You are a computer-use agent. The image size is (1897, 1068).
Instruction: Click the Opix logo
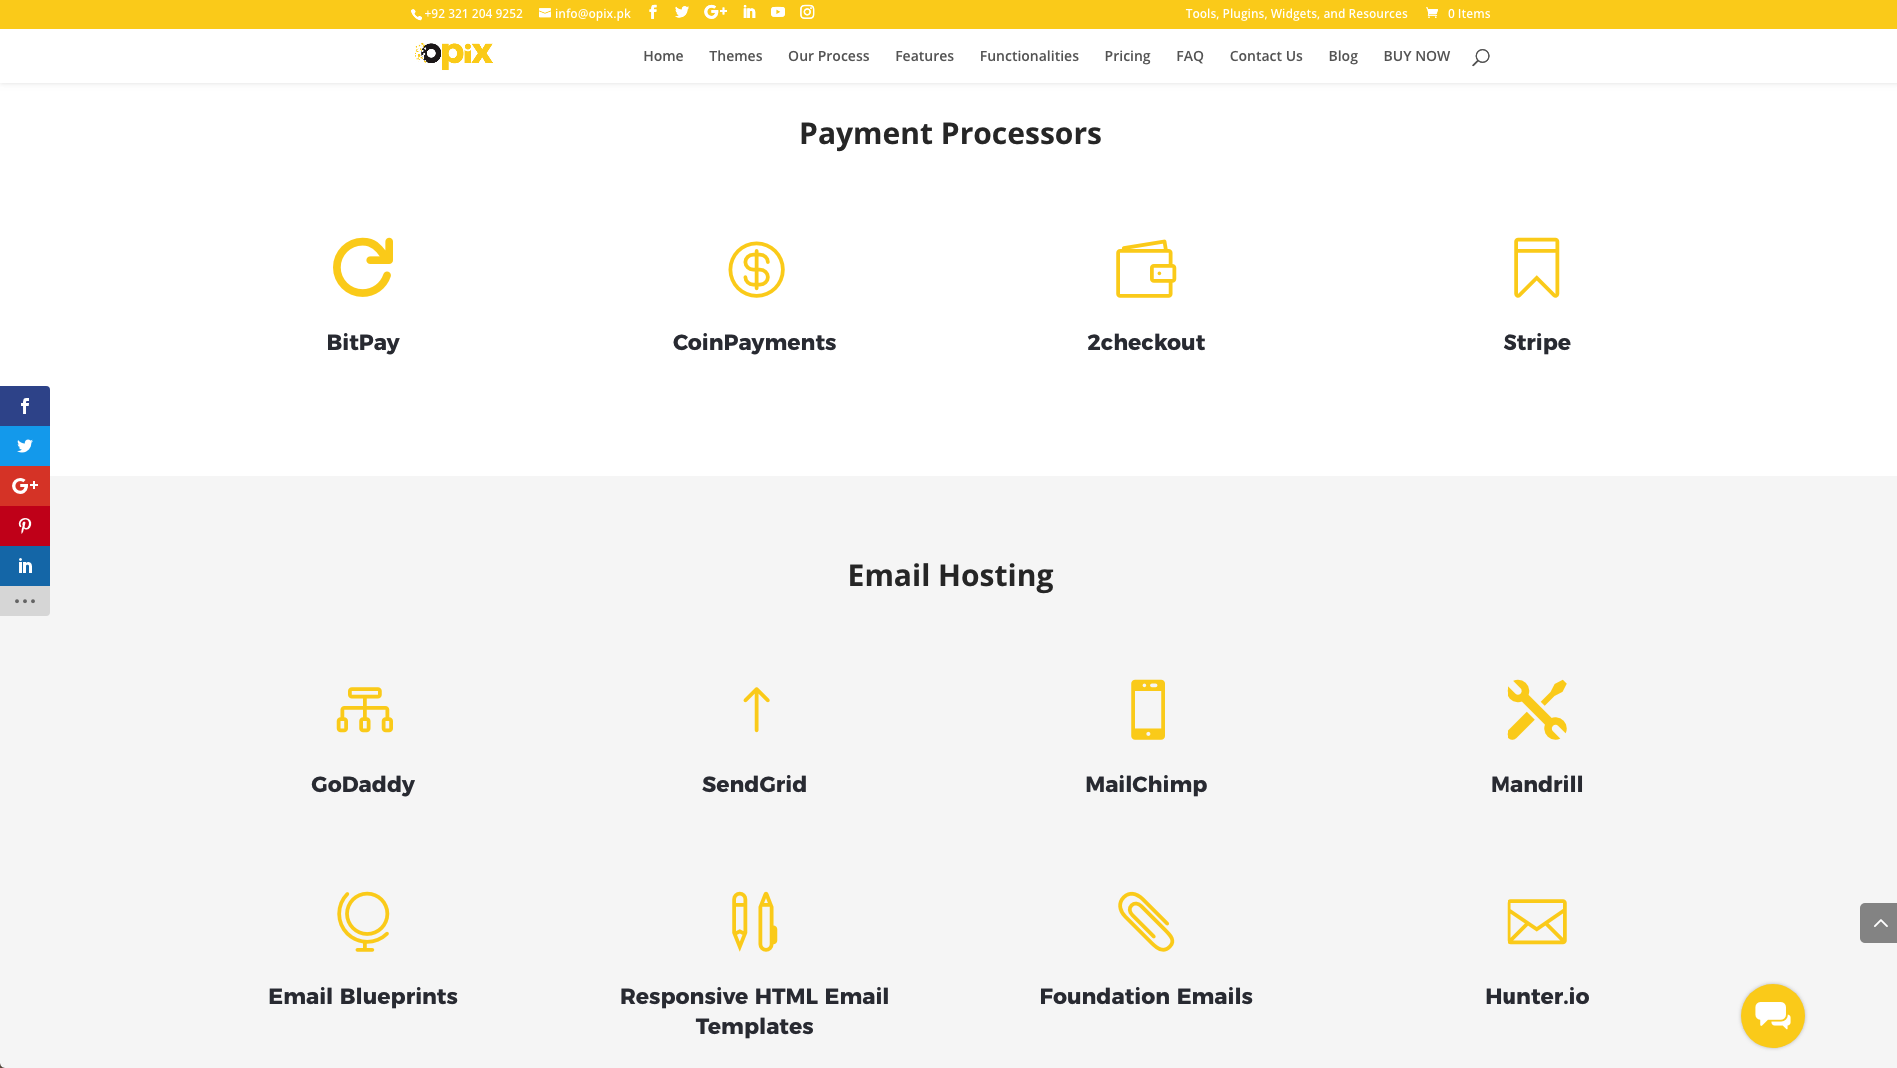tap(454, 55)
